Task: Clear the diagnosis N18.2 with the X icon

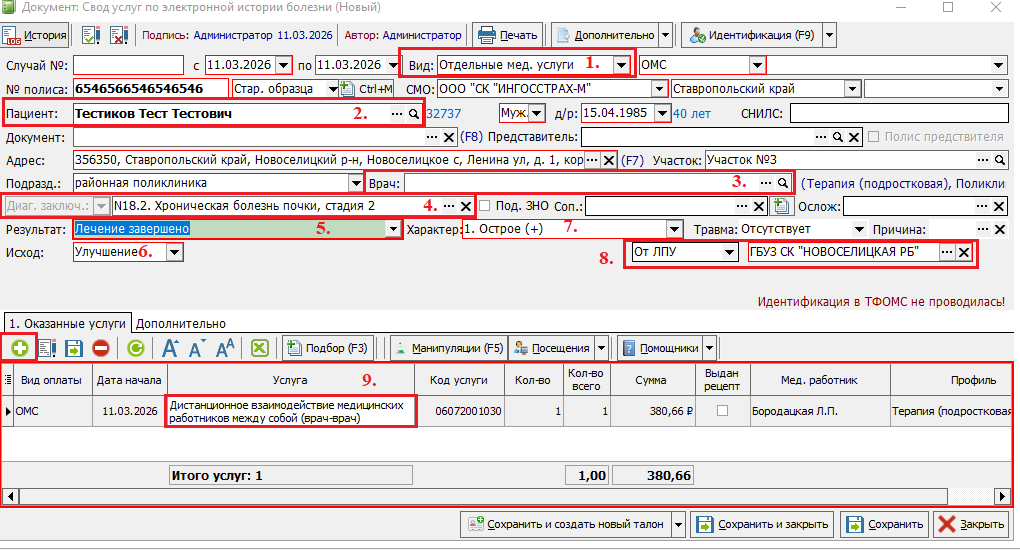Action: [465, 206]
